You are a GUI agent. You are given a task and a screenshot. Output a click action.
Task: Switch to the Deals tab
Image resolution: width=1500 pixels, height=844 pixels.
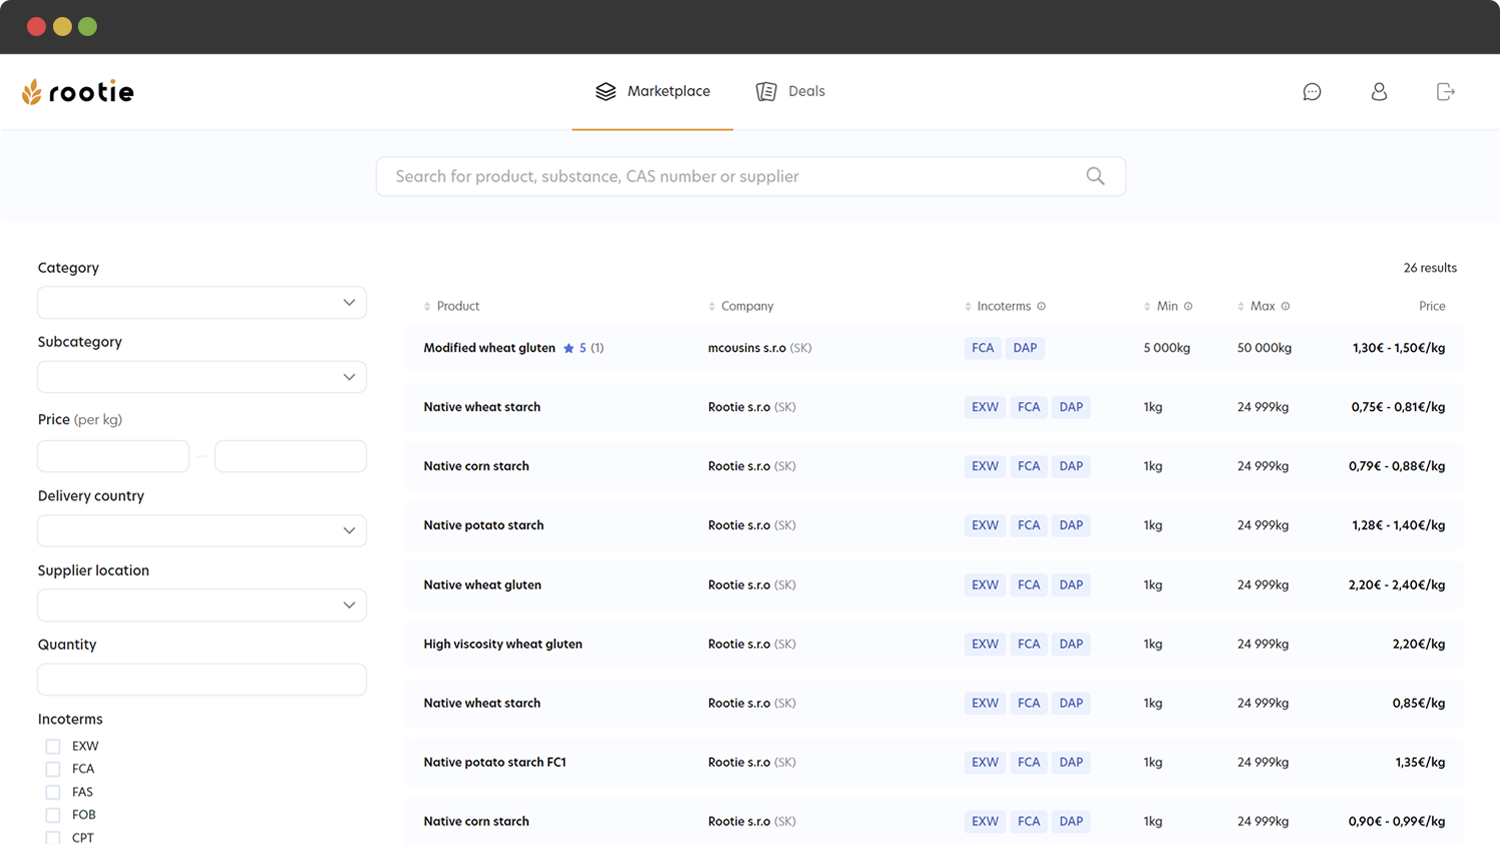tap(790, 91)
